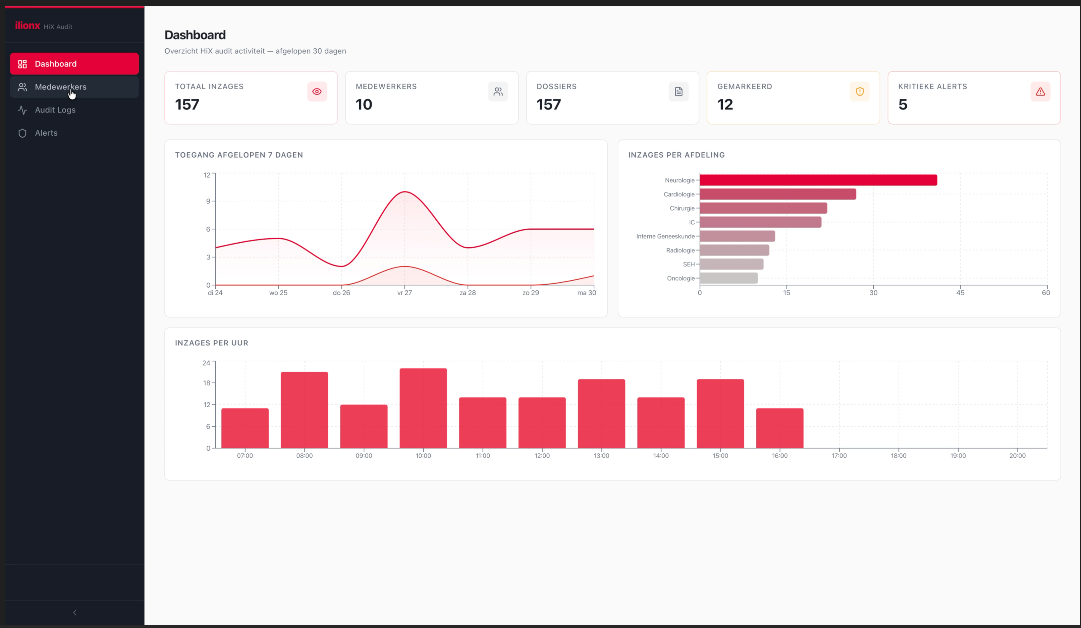Click the Audit Logs waveform icon
Screen dimensions: 1081x628
[x=21, y=110]
